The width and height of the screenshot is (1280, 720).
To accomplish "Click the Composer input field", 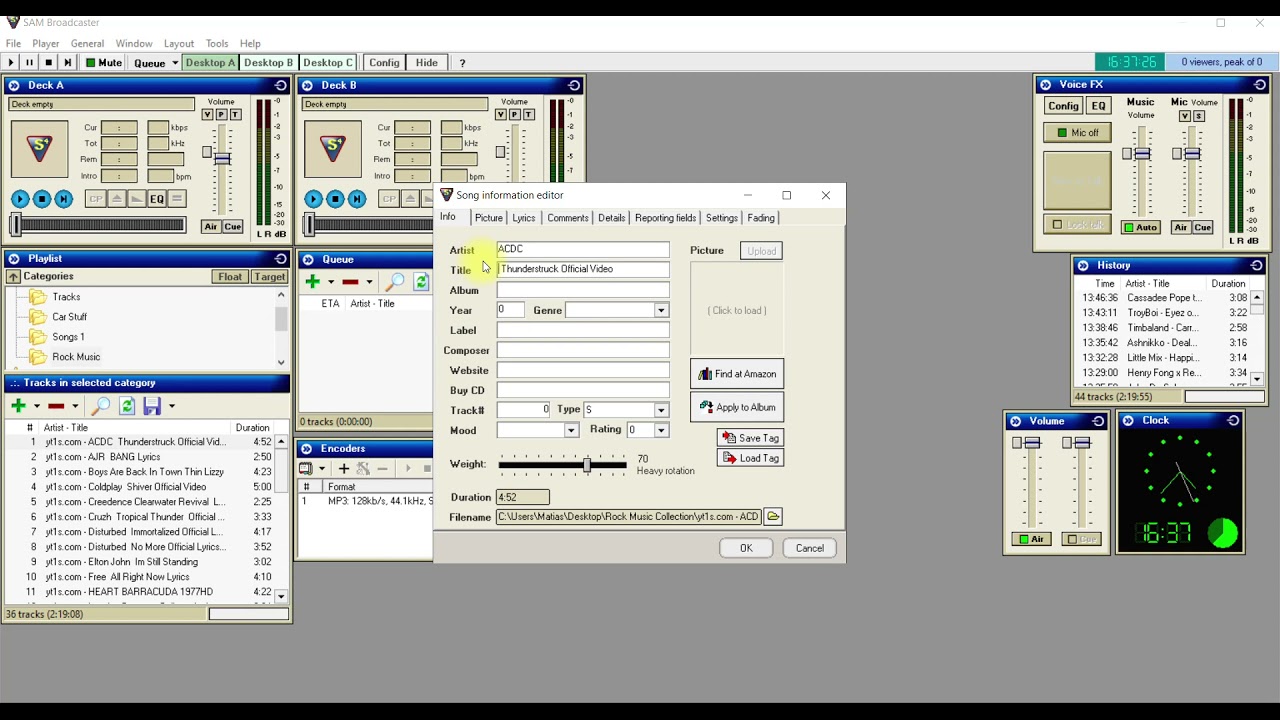I will [583, 351].
